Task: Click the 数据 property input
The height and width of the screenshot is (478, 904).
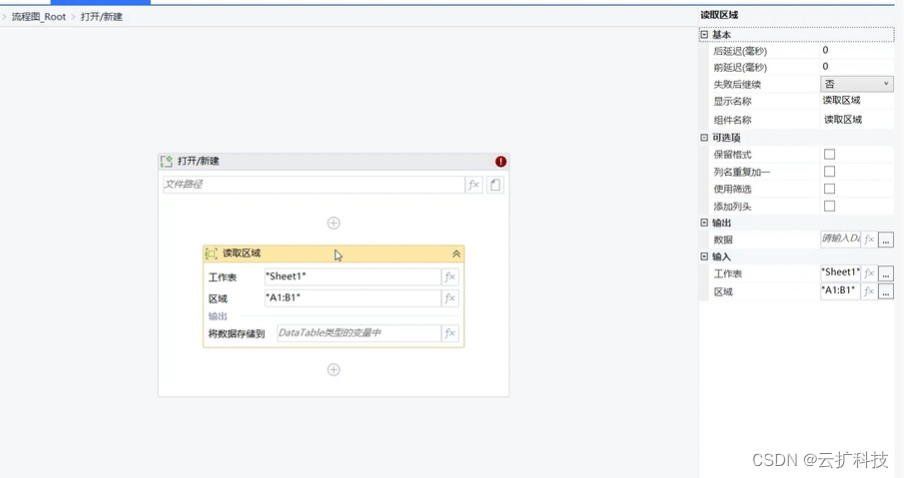Action: click(841, 239)
